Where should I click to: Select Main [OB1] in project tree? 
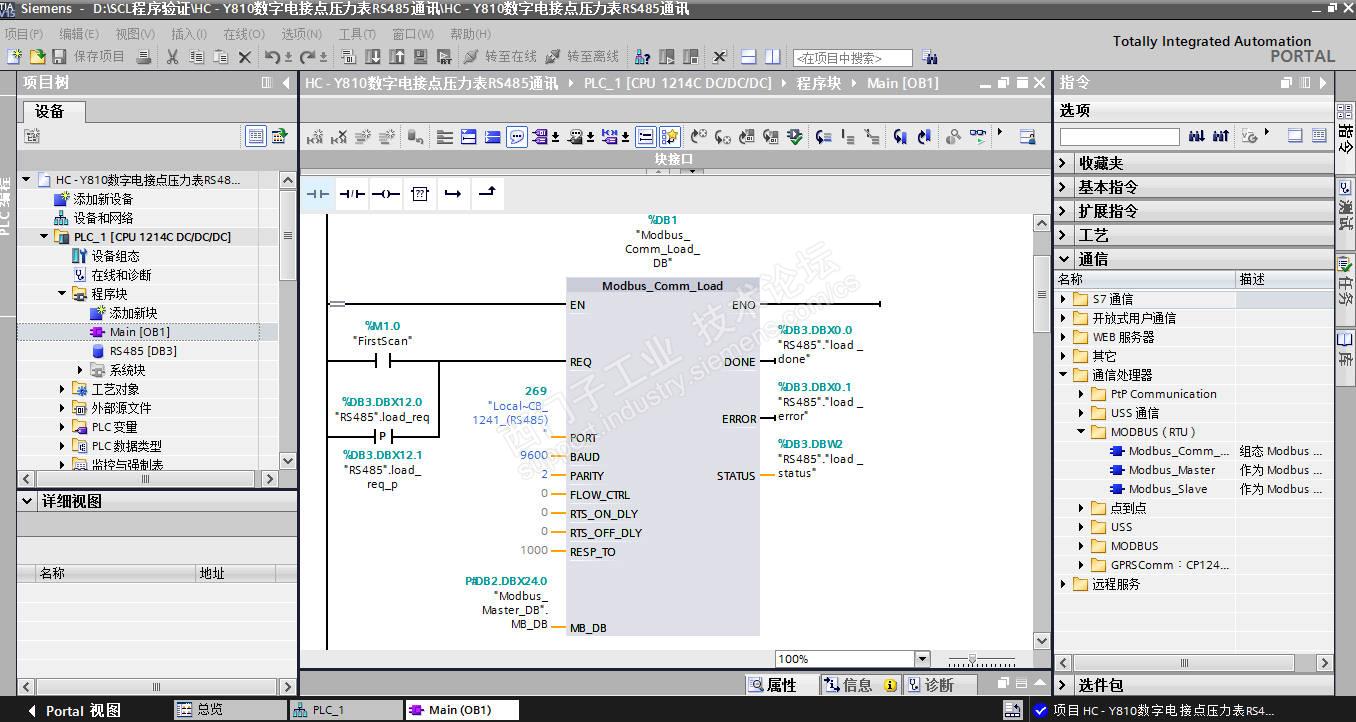tap(139, 332)
